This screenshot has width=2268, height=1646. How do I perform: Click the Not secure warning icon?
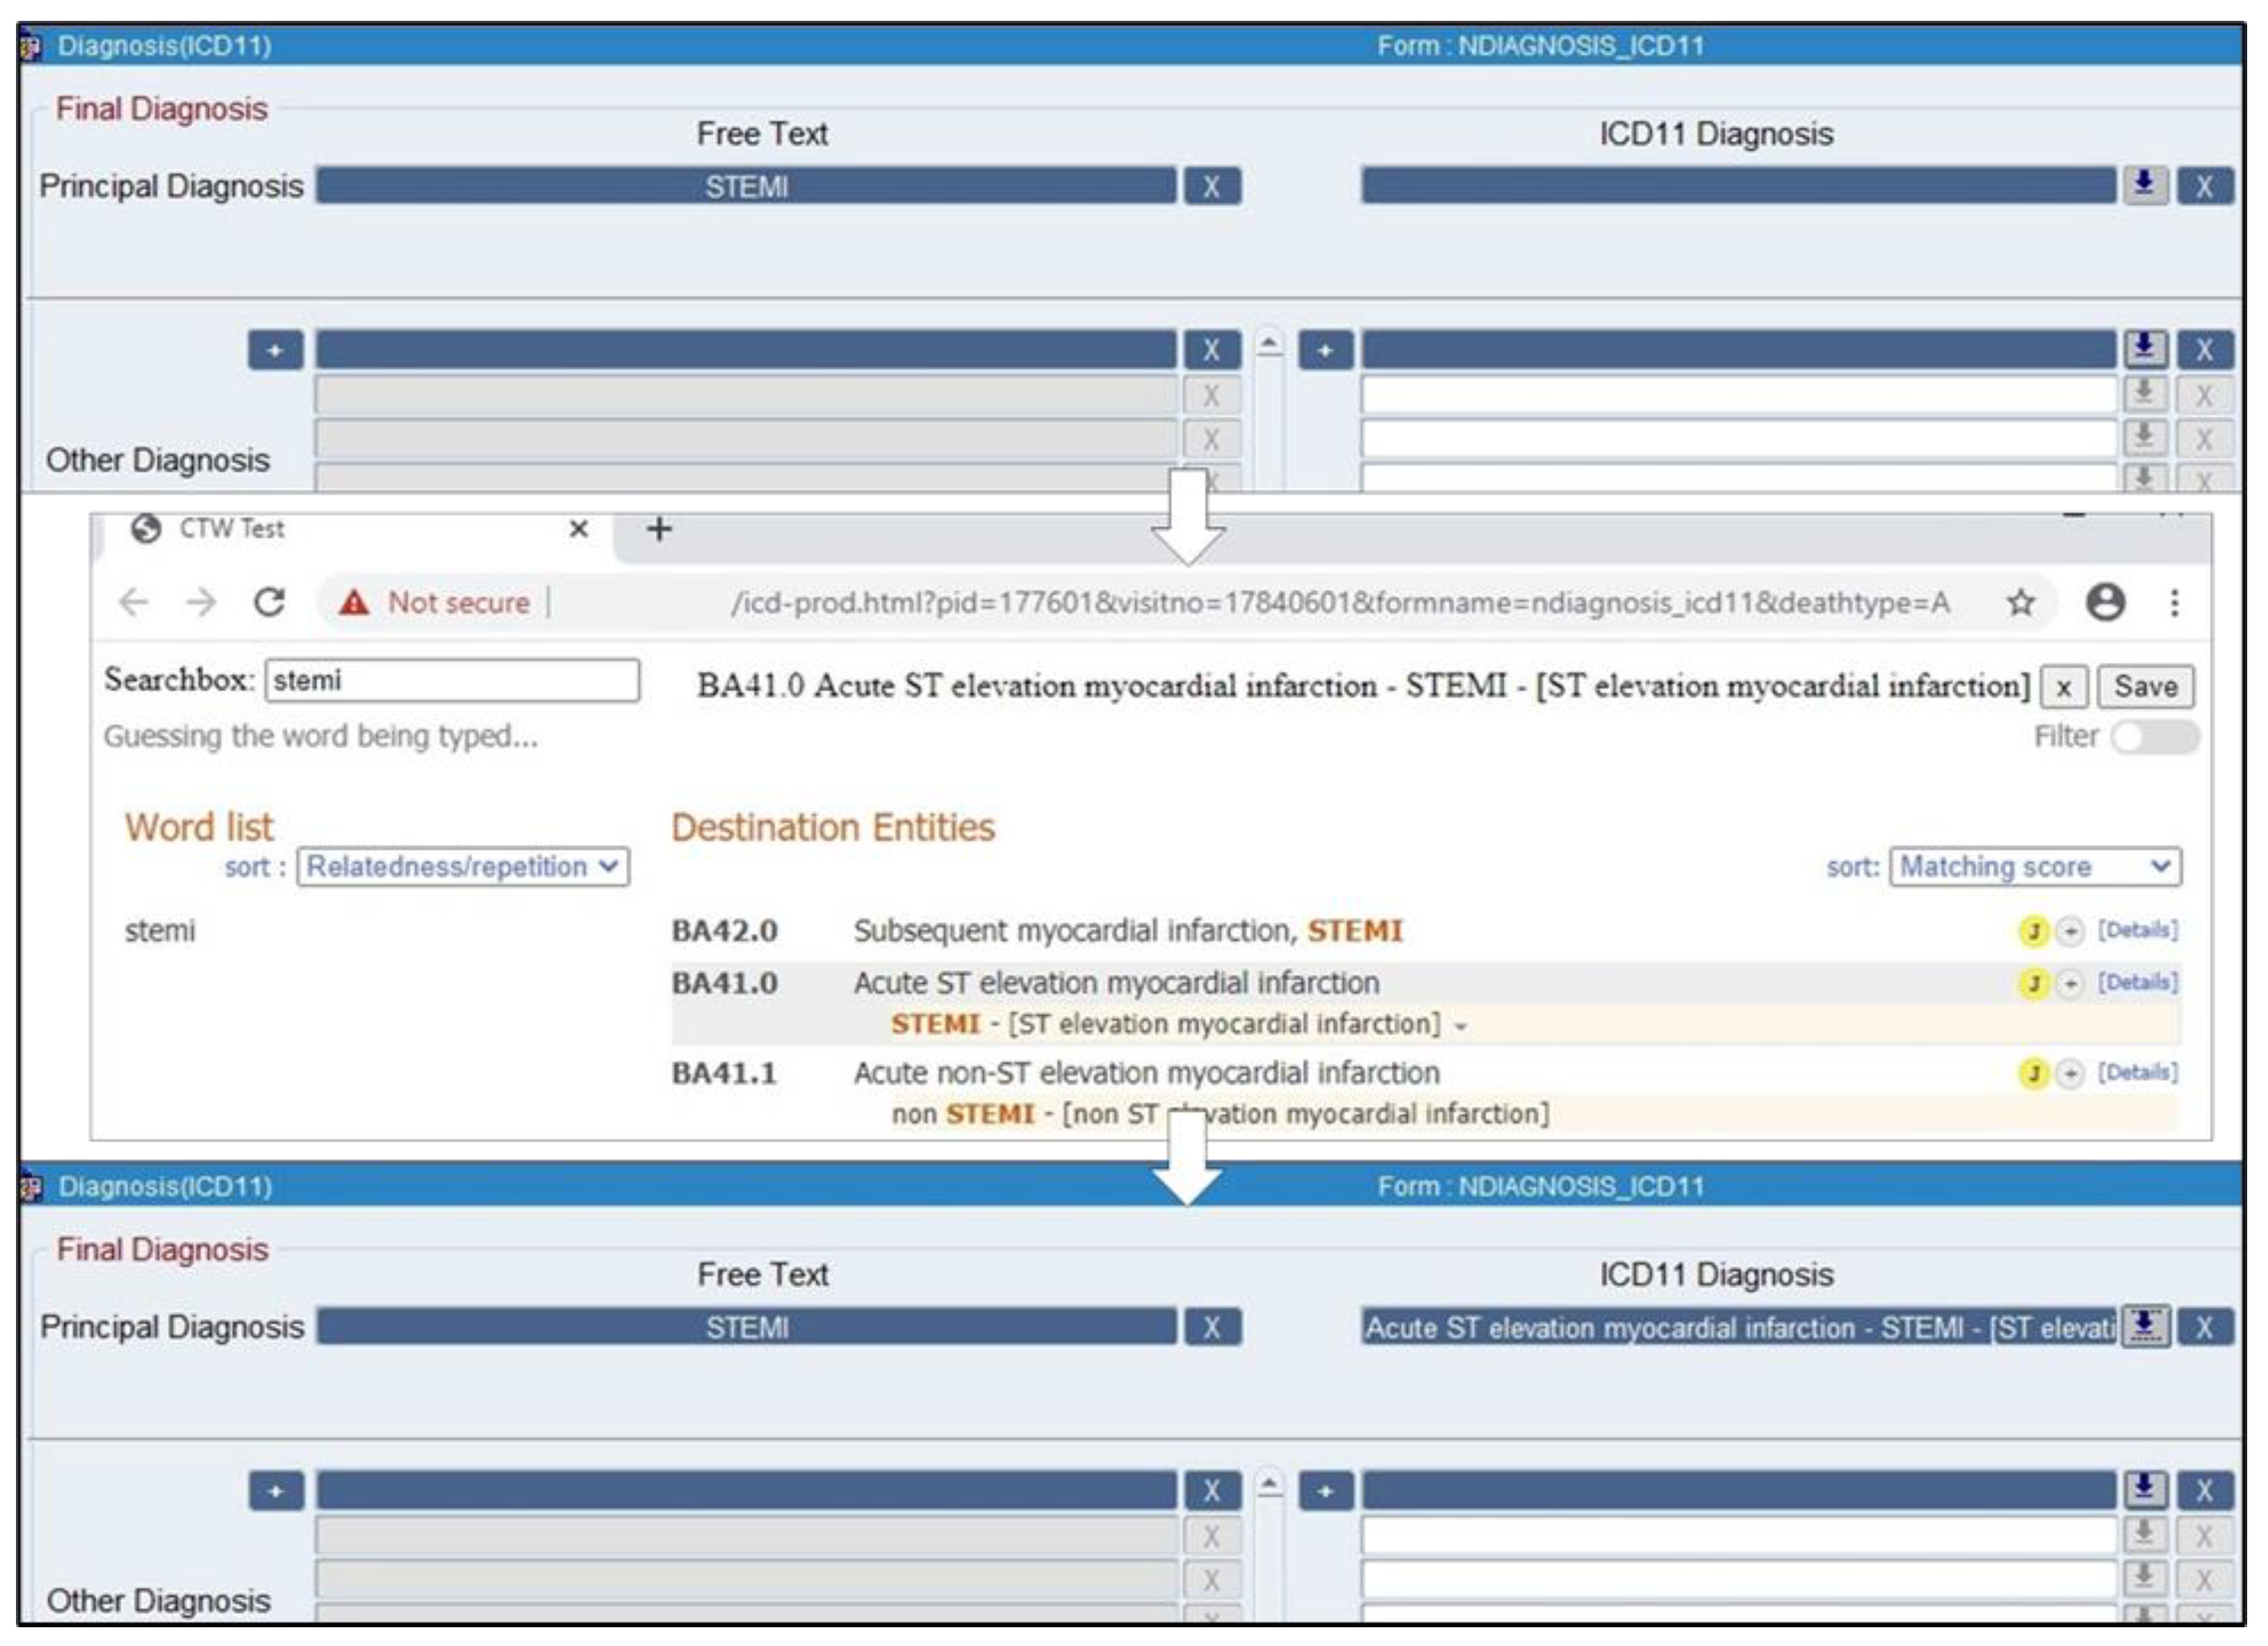tap(354, 602)
